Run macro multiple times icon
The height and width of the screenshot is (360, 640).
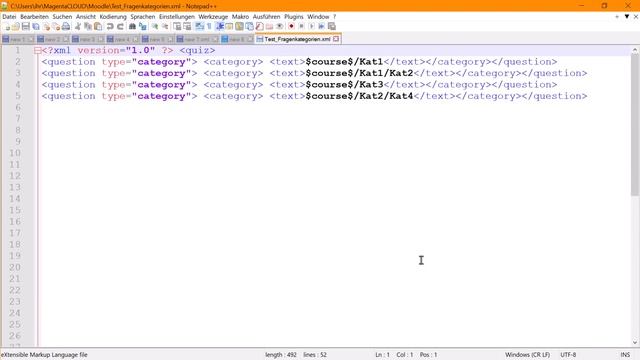click(x=322, y=27)
